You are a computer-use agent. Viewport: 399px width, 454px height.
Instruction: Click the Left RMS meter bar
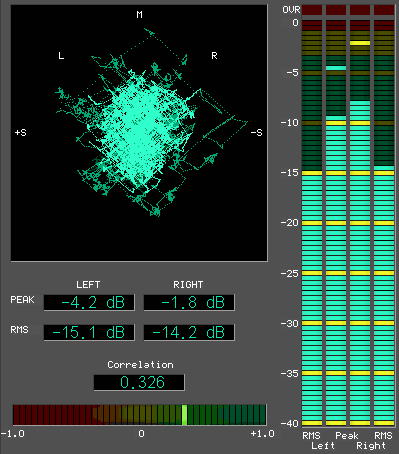312,298
